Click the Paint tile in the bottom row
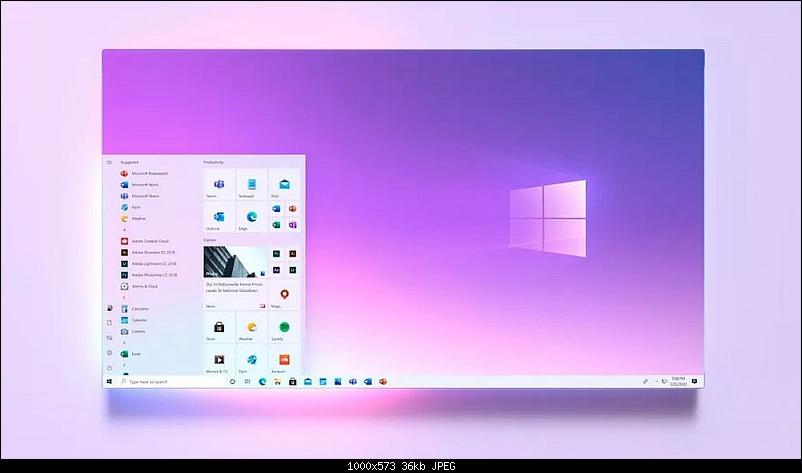The height and width of the screenshot is (473, 802). click(x=252, y=360)
